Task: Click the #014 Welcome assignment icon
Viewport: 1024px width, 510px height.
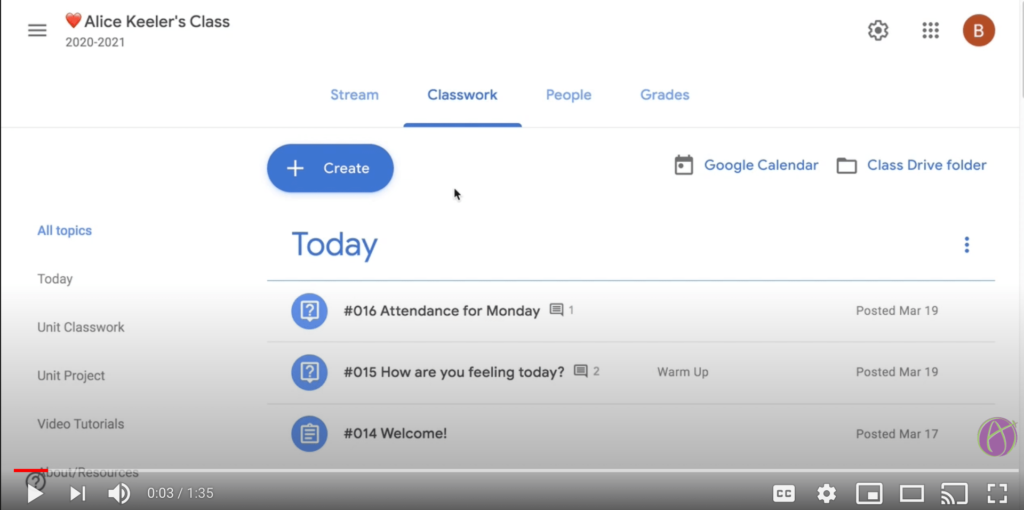Action: click(x=309, y=434)
